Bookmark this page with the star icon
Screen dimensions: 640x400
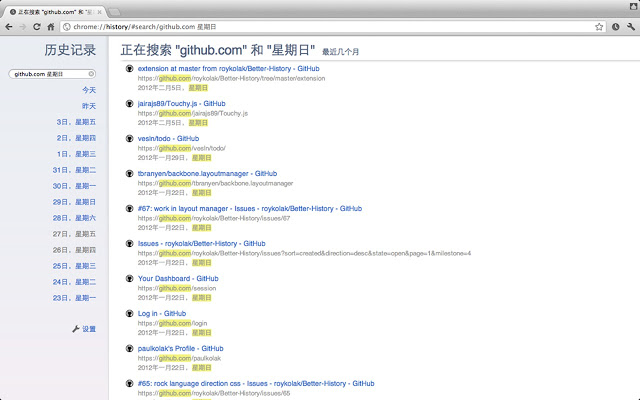599,27
